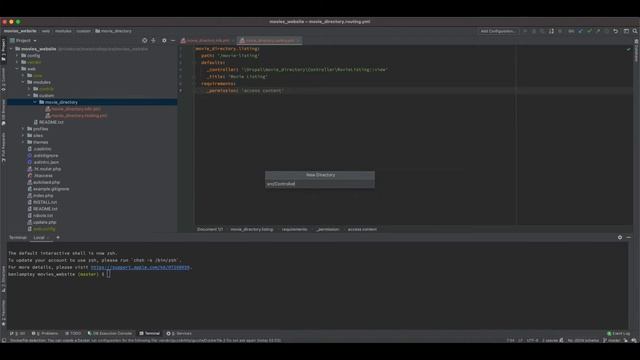640x360 pixels.
Task: Collapse the modules folder arrow
Action: [x=23, y=82]
